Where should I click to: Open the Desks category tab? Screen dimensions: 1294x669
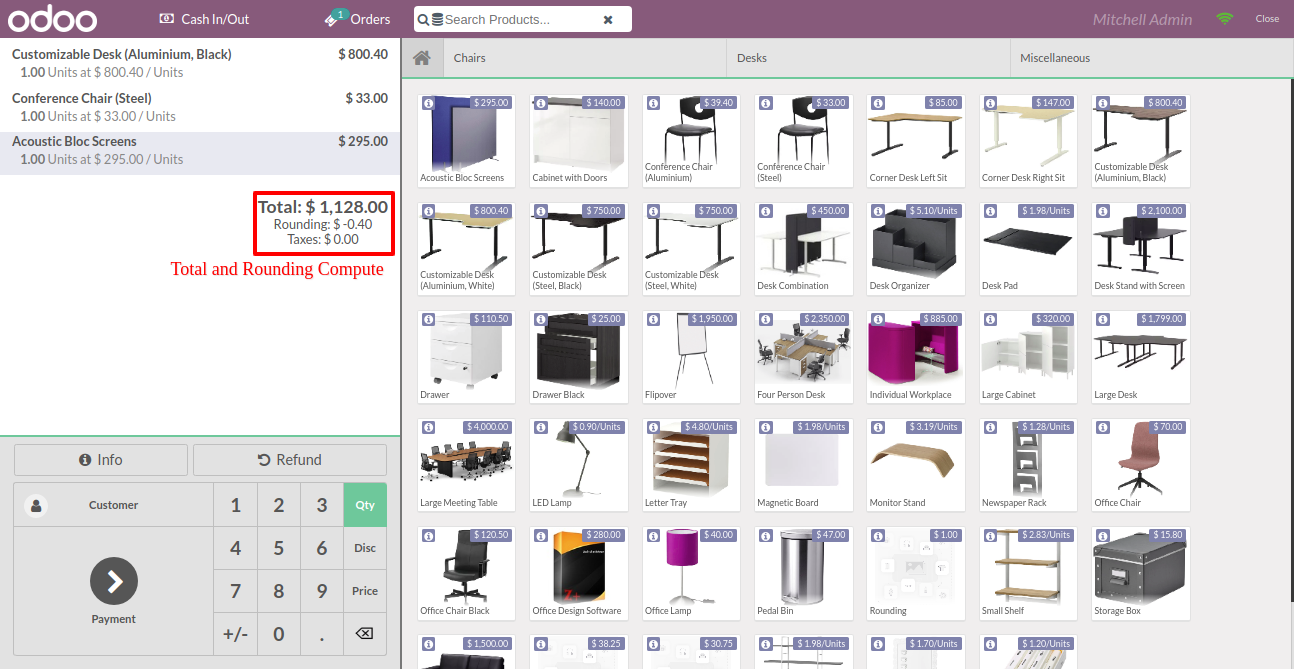coord(868,58)
